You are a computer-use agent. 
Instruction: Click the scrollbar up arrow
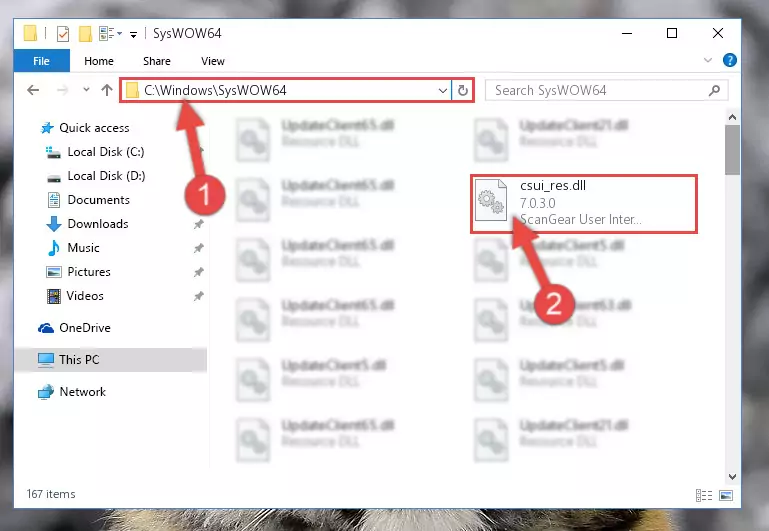[732, 117]
